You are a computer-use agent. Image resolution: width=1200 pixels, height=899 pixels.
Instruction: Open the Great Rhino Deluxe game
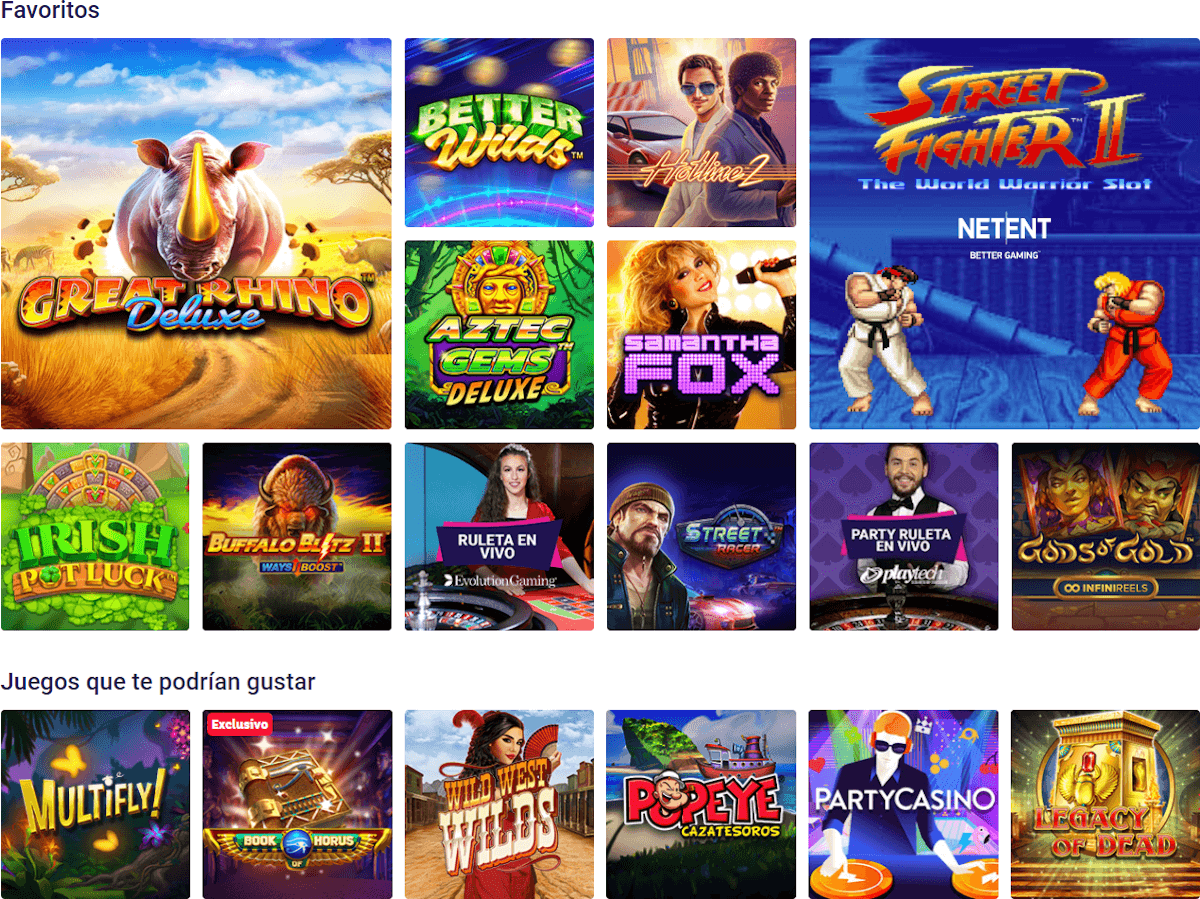[x=196, y=234]
